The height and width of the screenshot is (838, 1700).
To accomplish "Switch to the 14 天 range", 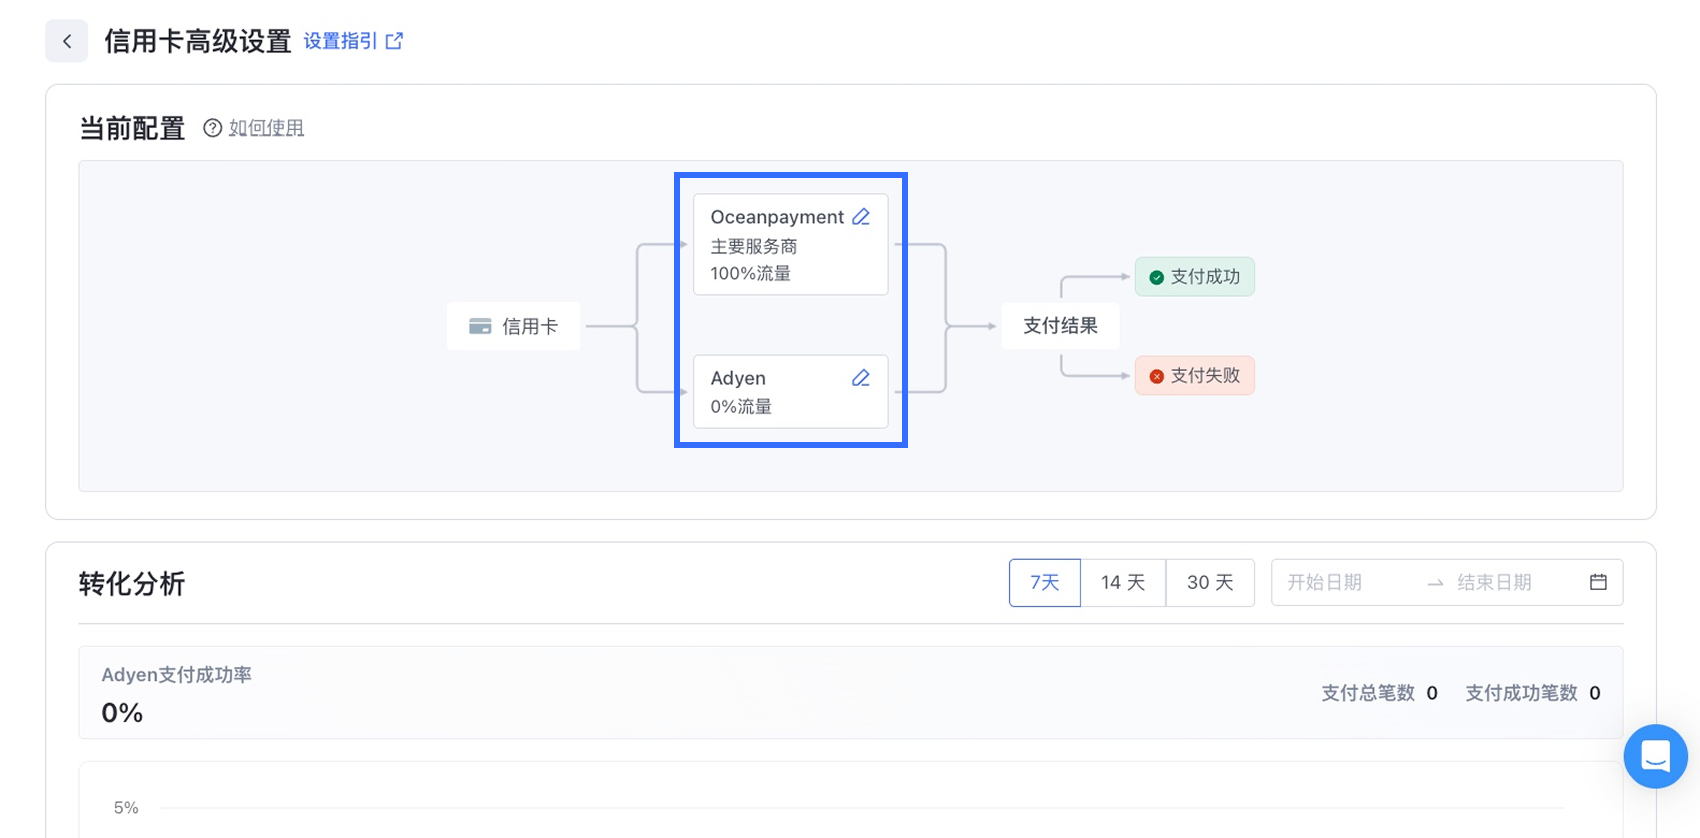I will [1123, 582].
